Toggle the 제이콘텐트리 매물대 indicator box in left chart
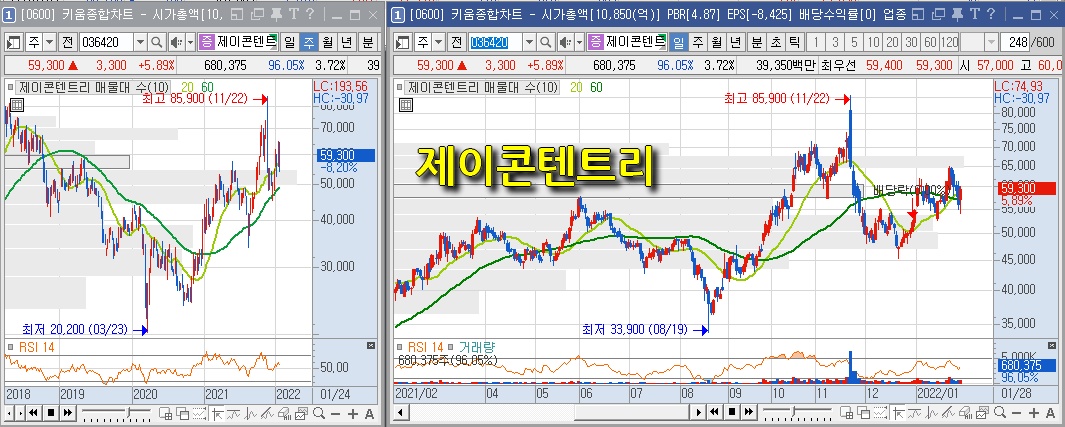This screenshot has width=1065, height=427. [12, 87]
